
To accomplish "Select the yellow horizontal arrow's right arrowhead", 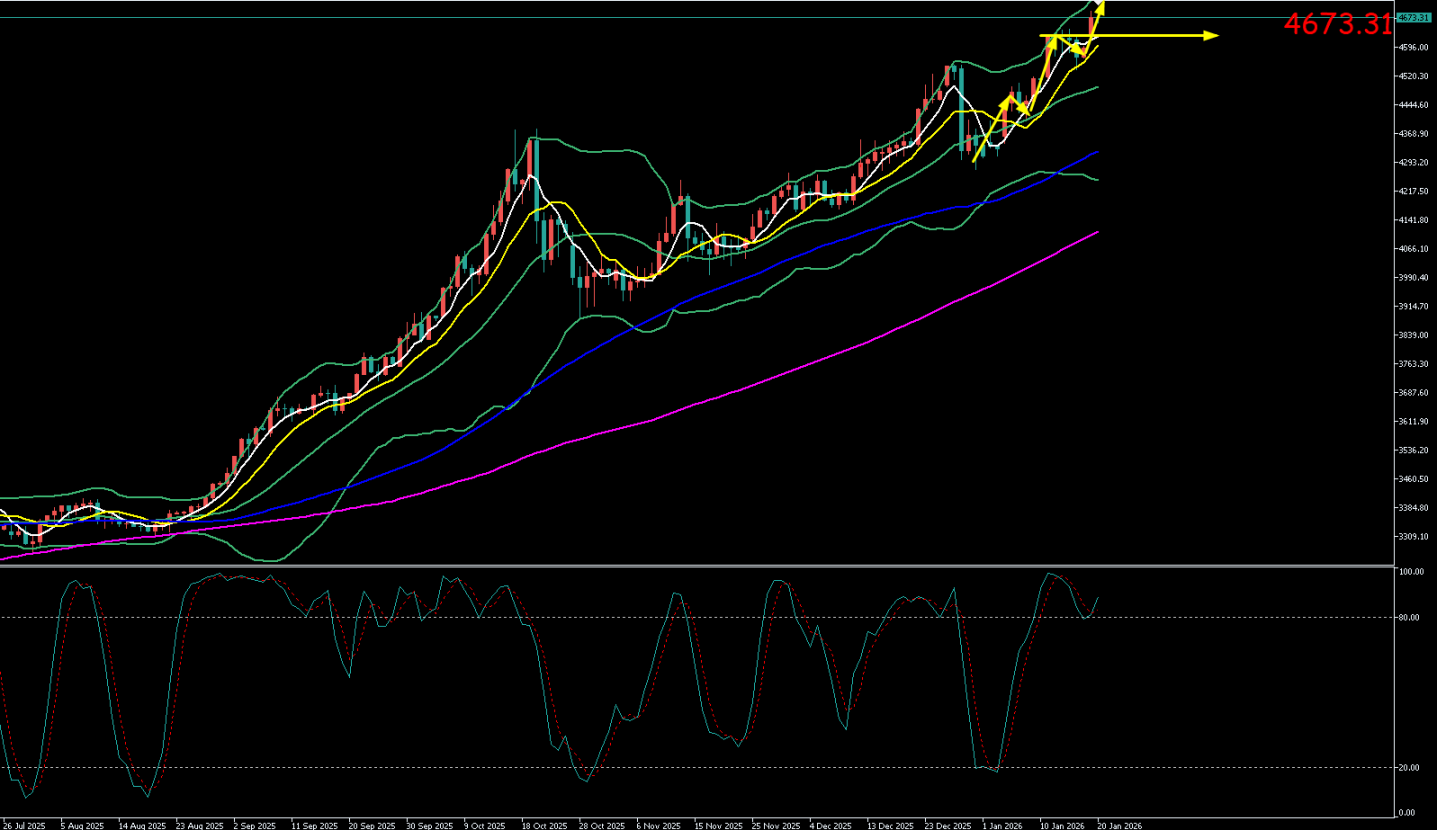I will [1213, 36].
